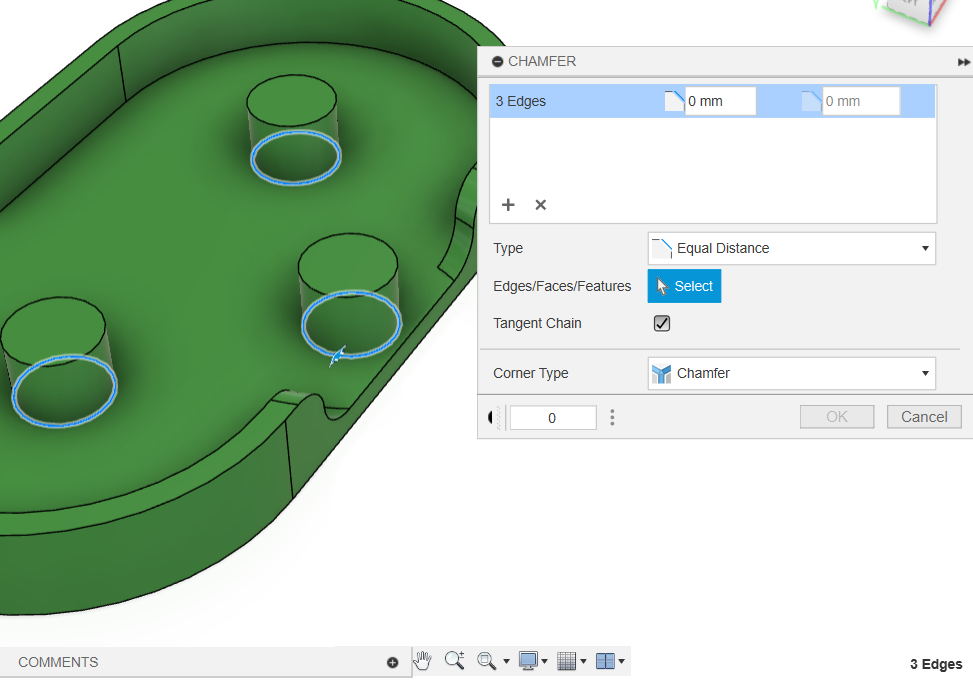
Task: Open the Type Equal Distance dropdown
Action: click(791, 248)
